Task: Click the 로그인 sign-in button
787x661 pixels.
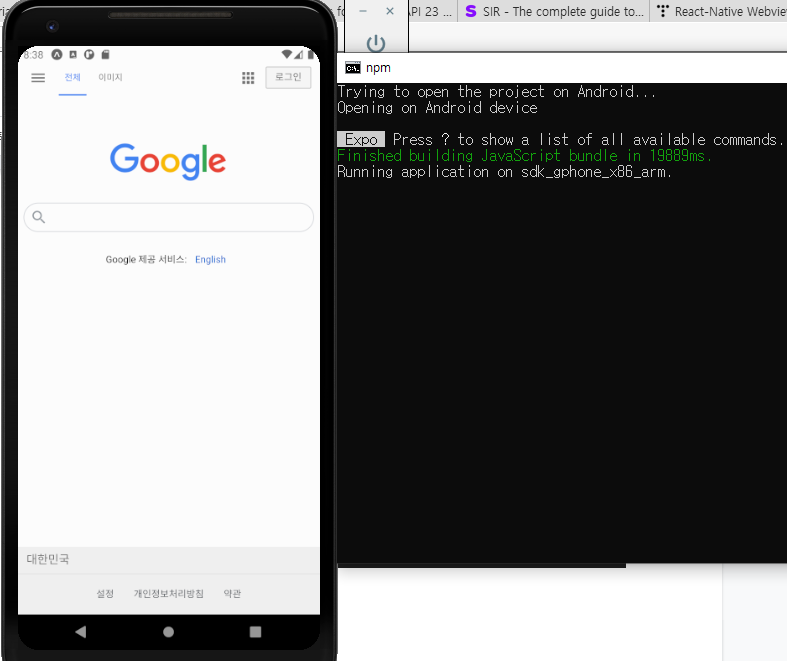Action: coord(288,77)
